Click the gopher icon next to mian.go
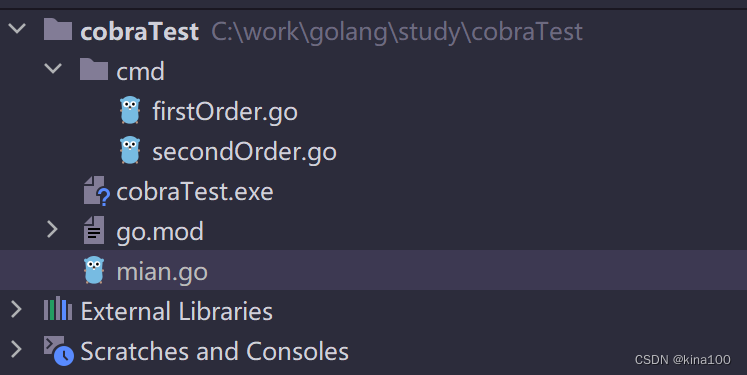747x375 pixels. pos(94,271)
